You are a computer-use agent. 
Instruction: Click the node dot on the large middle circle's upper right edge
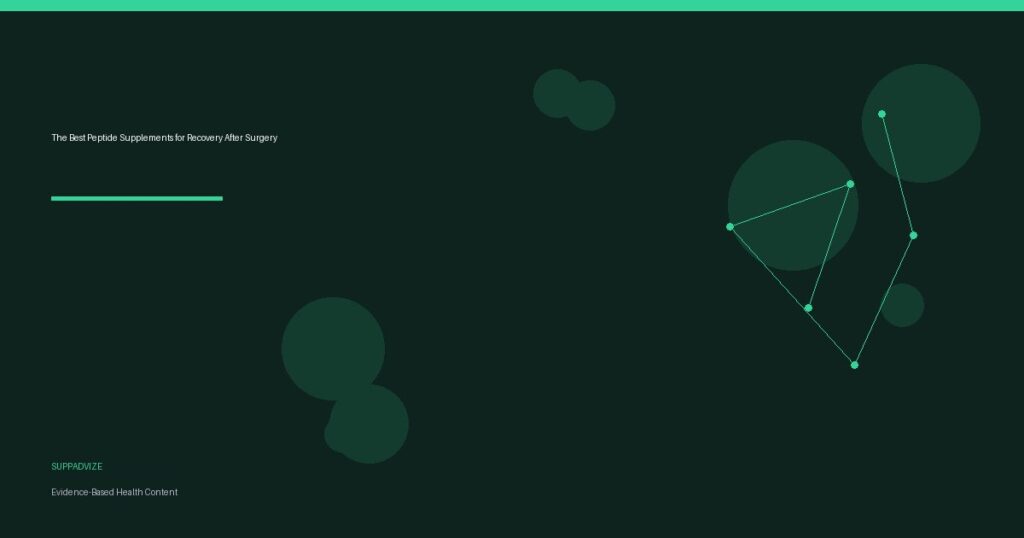pyautogui.click(x=850, y=184)
